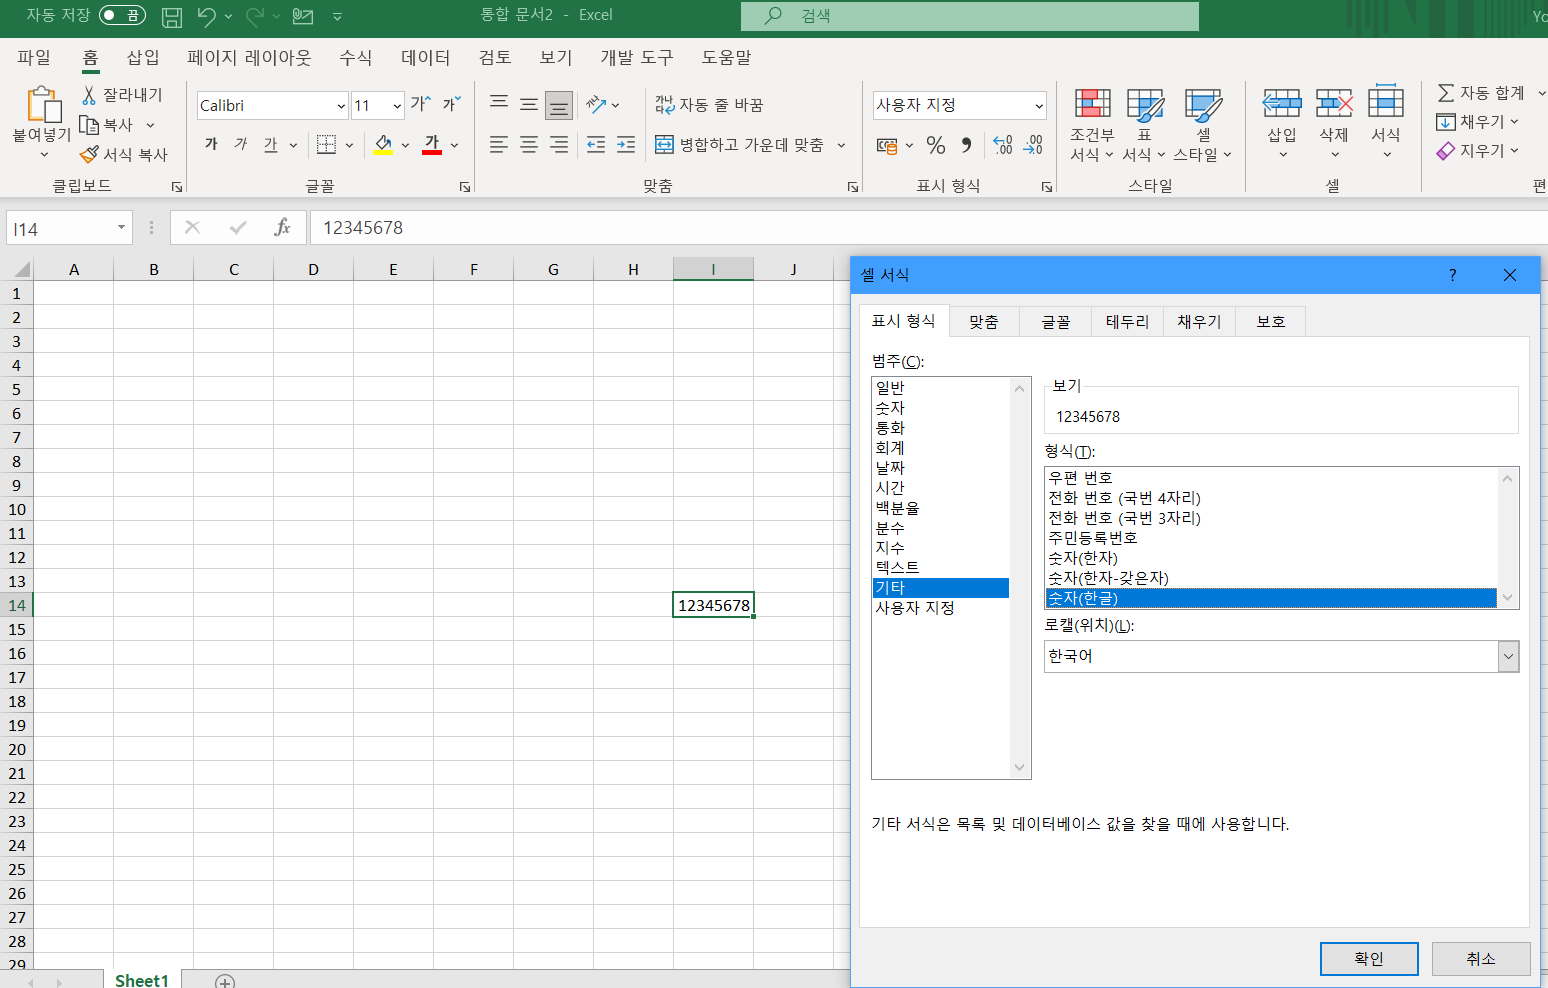Toggle the AutoSave (자동 저장) switch

[x=122, y=15]
